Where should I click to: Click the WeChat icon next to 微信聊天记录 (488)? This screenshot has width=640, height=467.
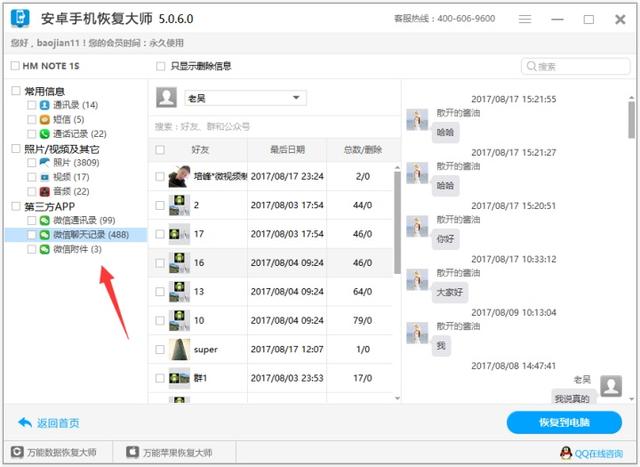[44, 235]
